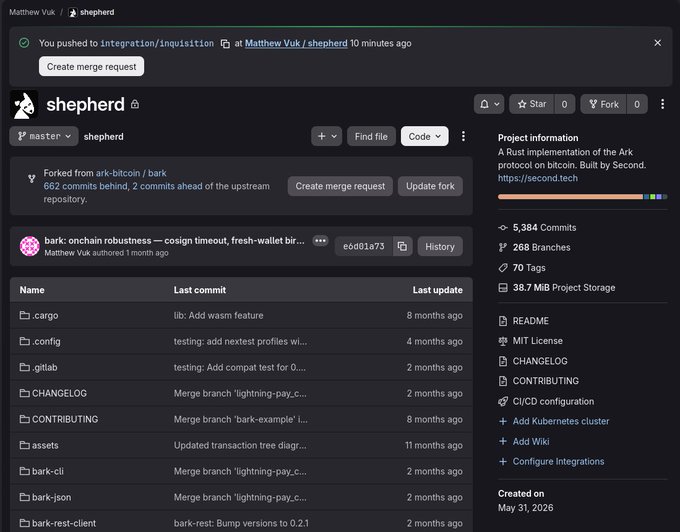Open repository options kebab next to Code

coord(463,136)
